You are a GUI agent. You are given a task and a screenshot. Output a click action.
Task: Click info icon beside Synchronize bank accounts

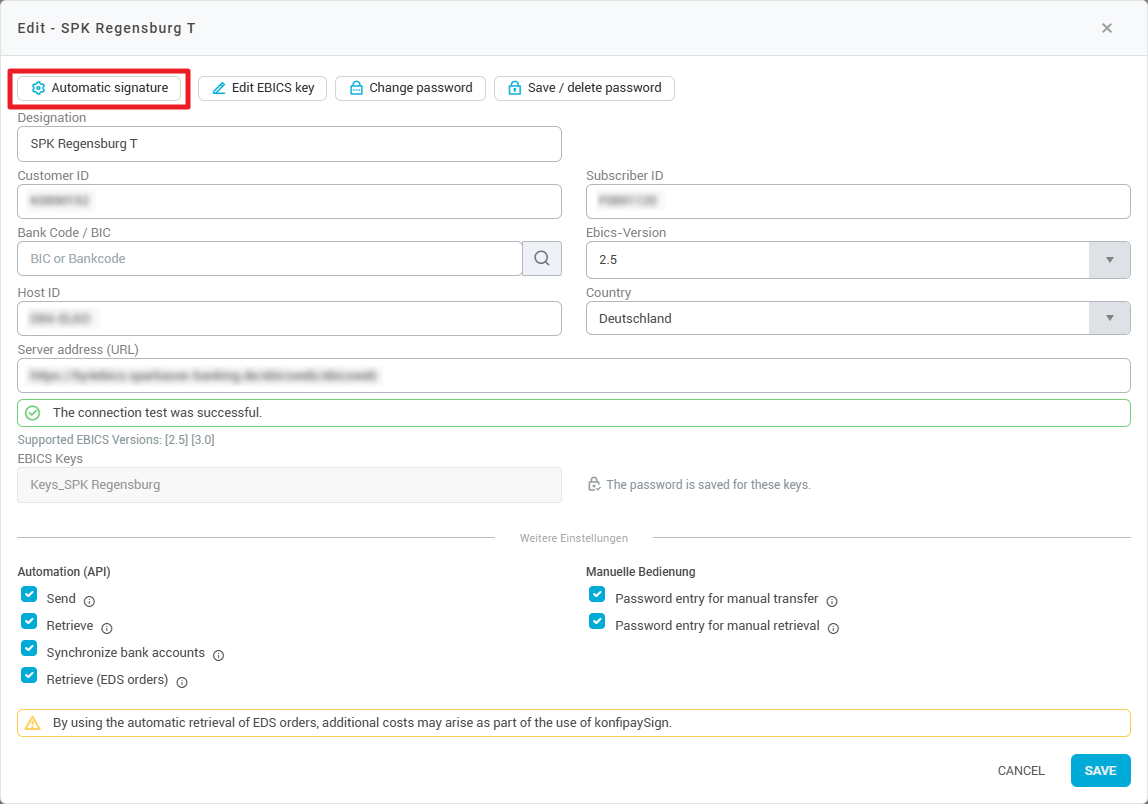(x=218, y=655)
